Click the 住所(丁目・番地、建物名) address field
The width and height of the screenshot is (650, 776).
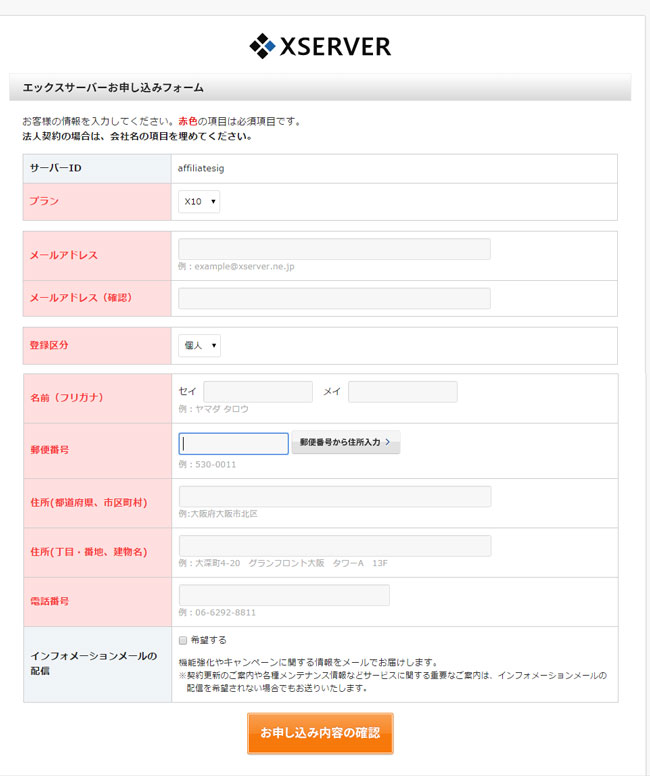click(334, 546)
